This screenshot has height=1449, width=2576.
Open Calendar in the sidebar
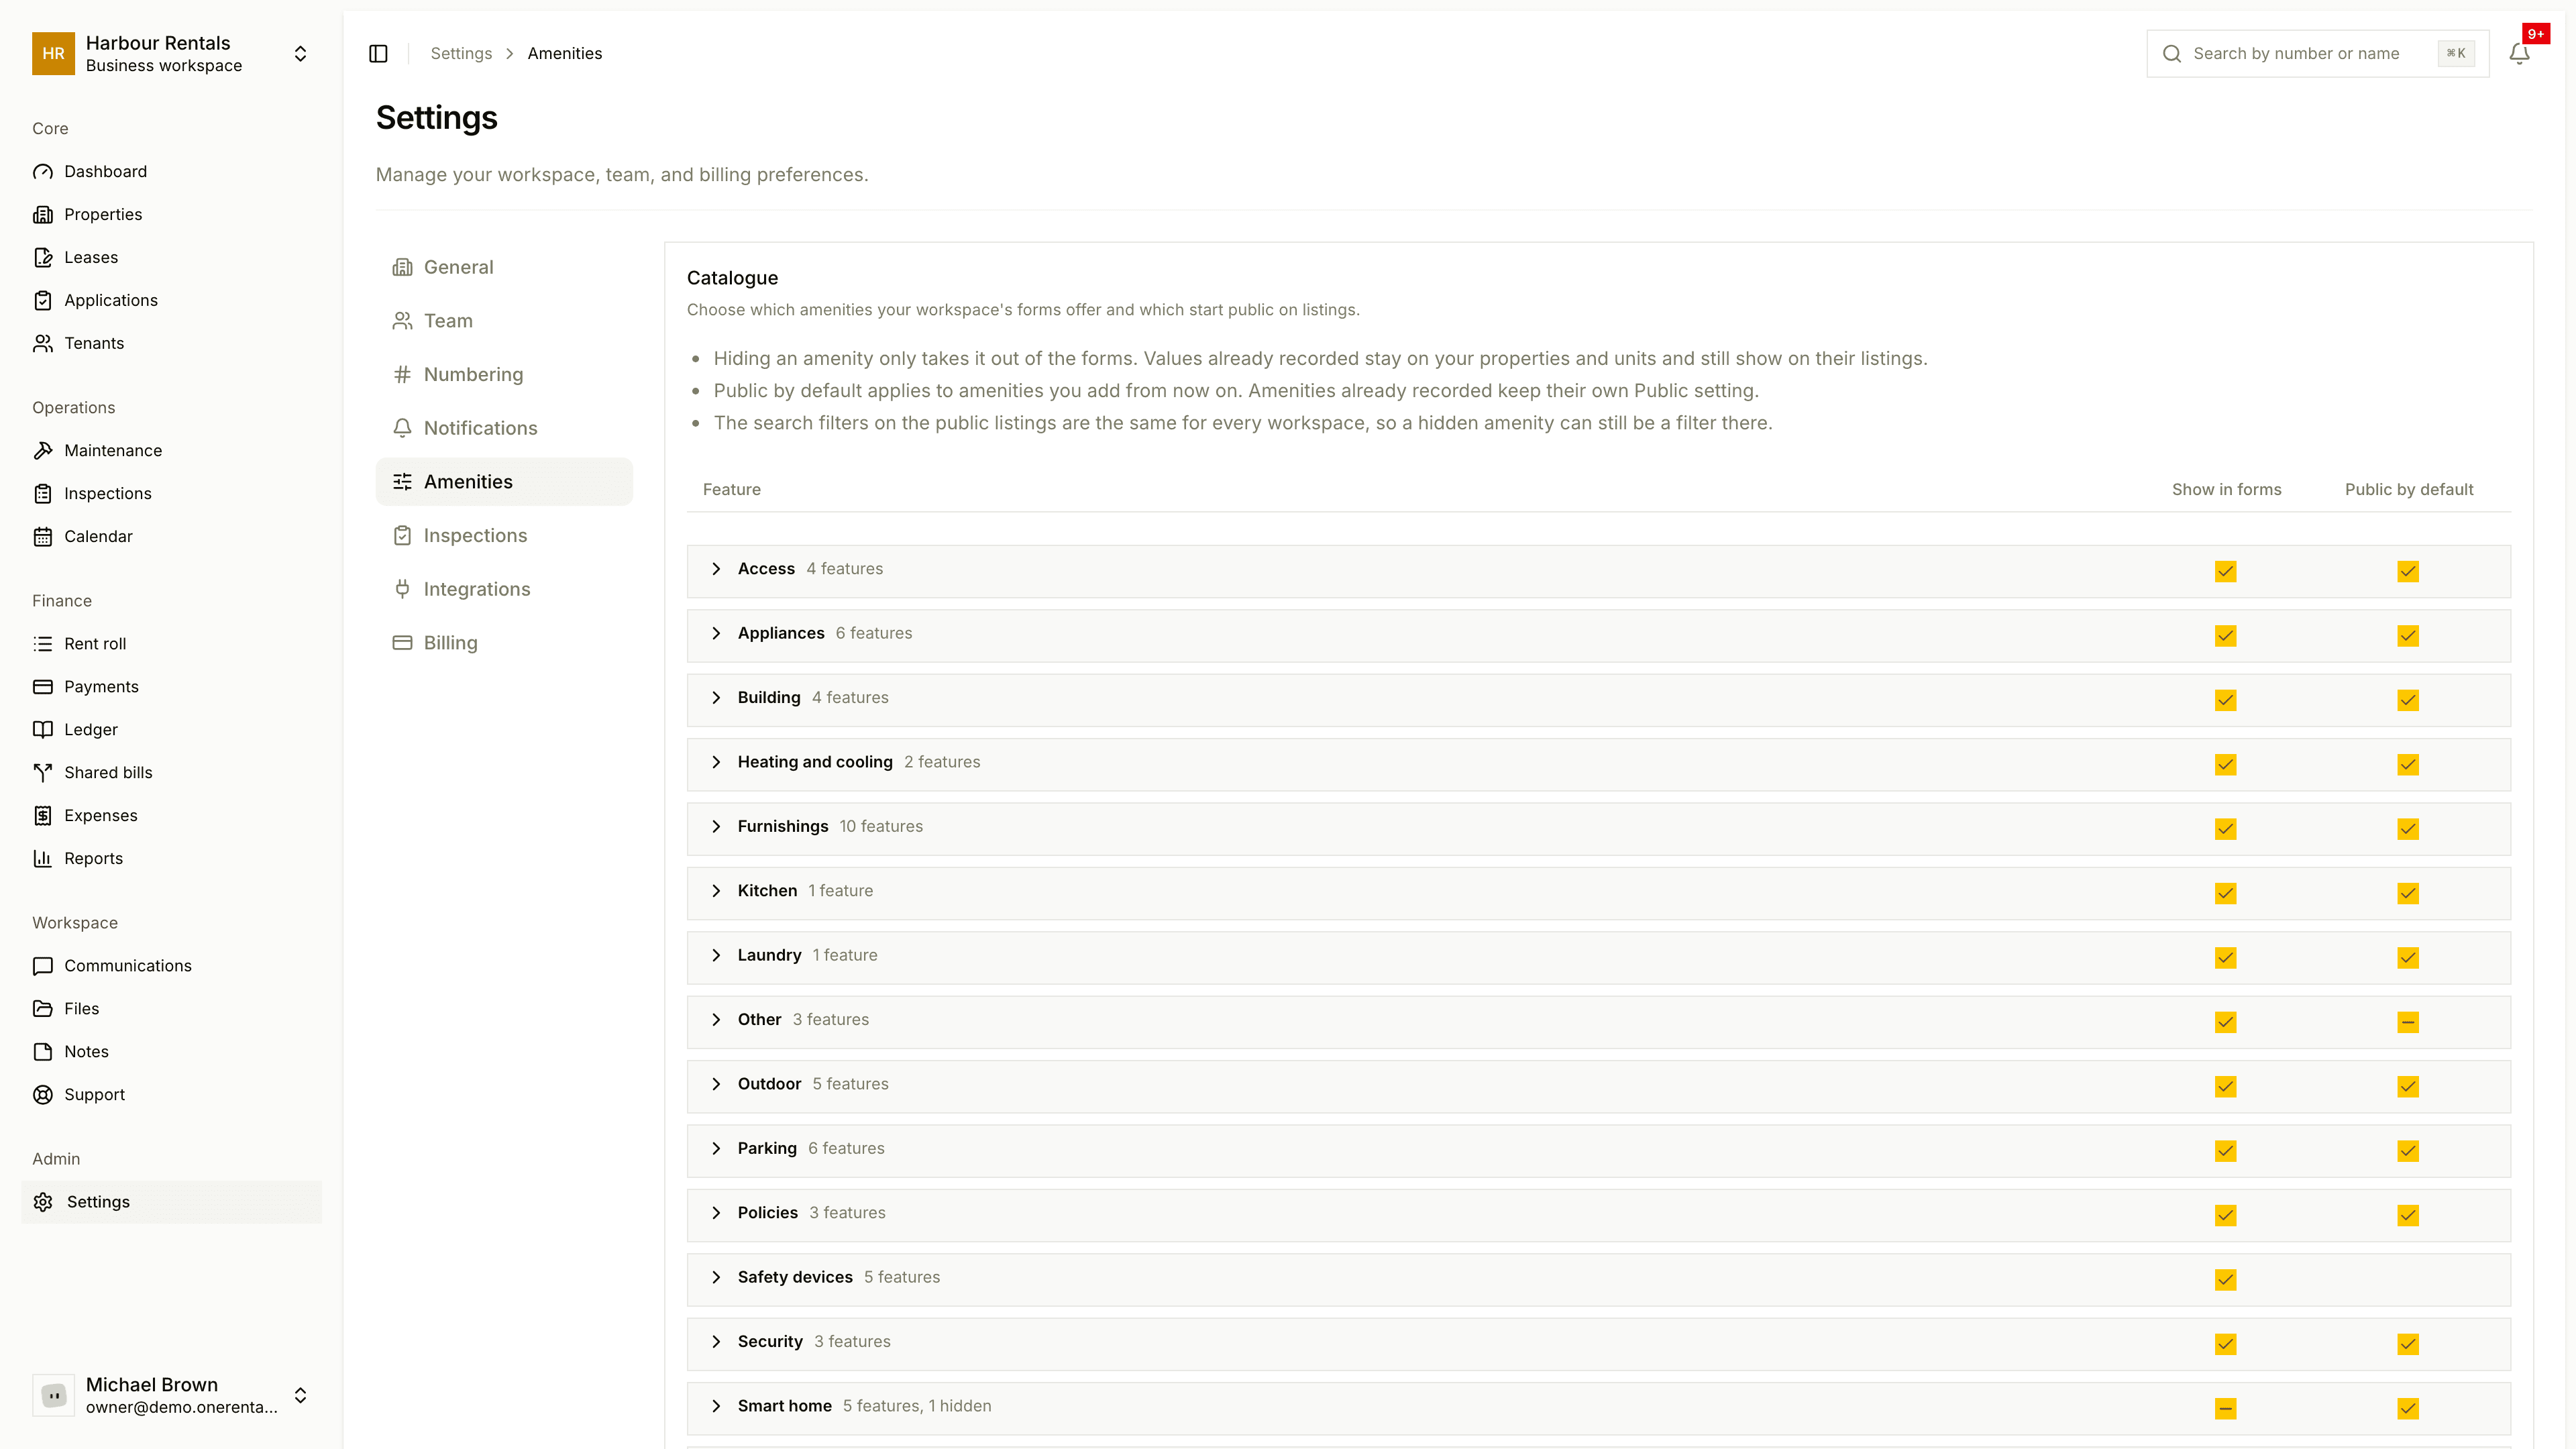(x=171, y=536)
